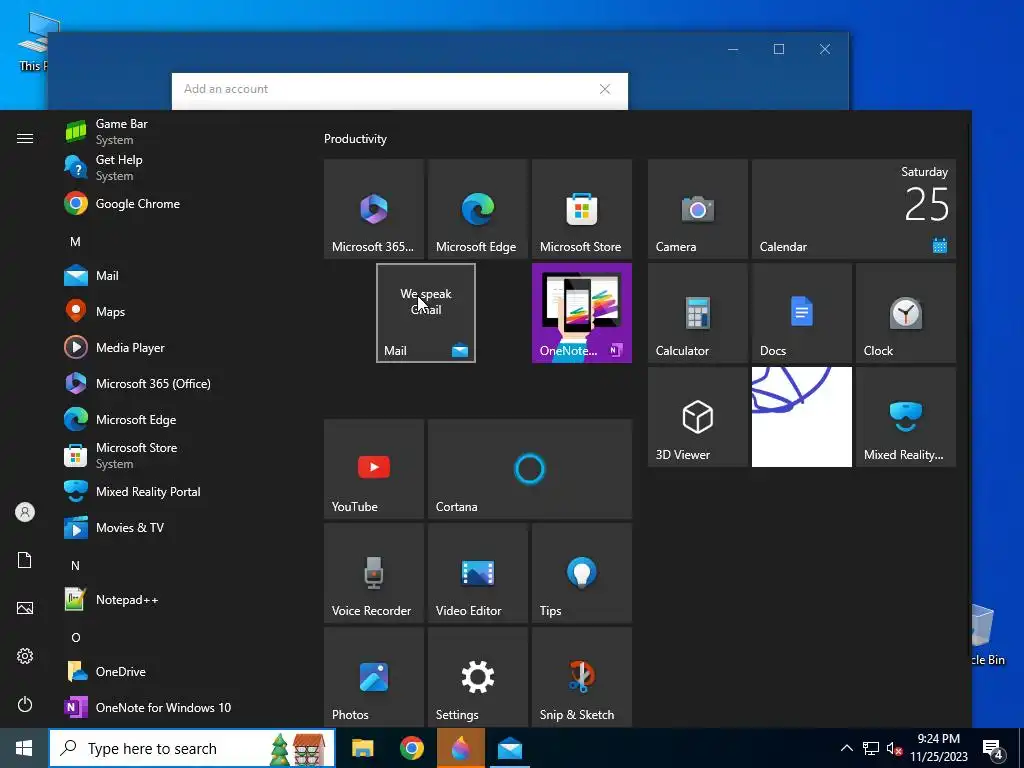
Task: Open the Mail app on the taskbar
Action: tap(509, 748)
